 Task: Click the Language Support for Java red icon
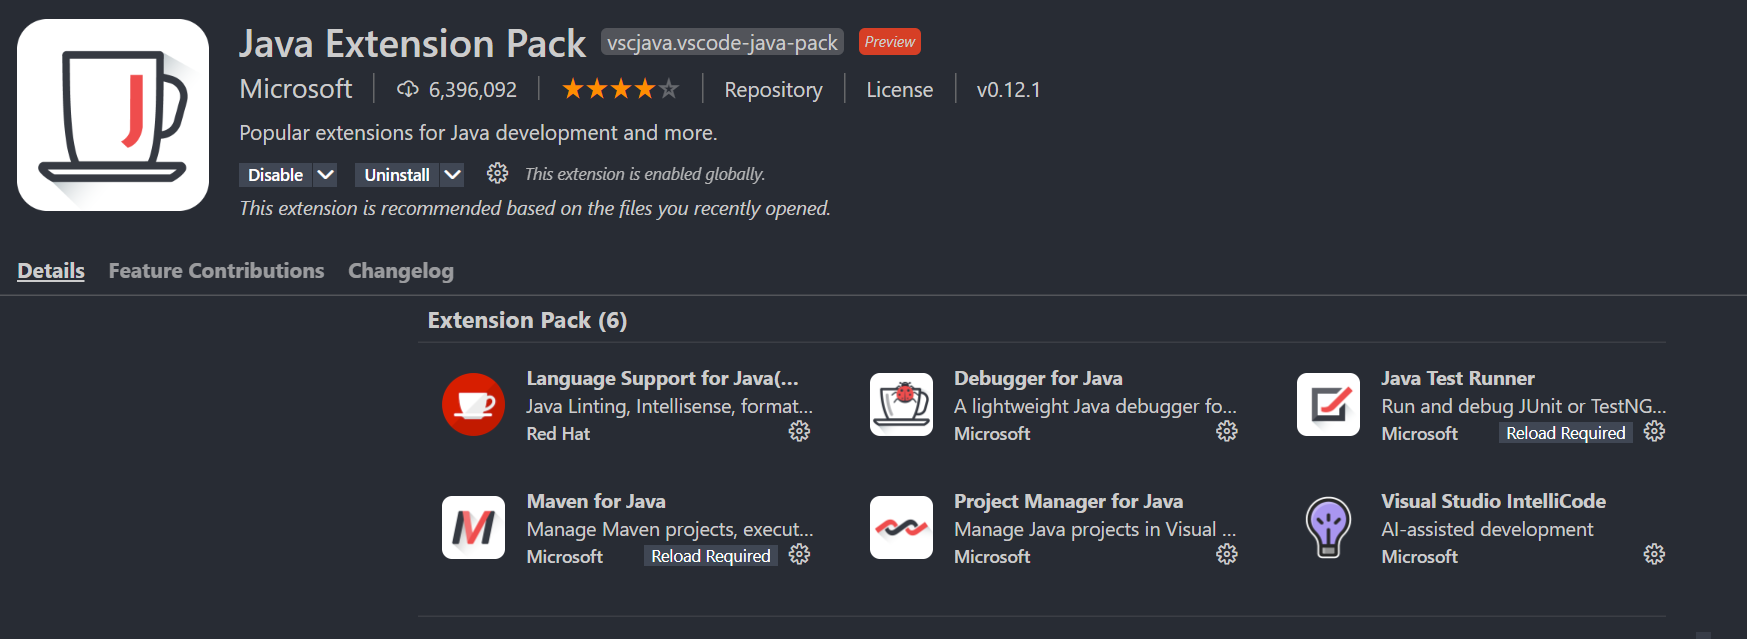(473, 404)
